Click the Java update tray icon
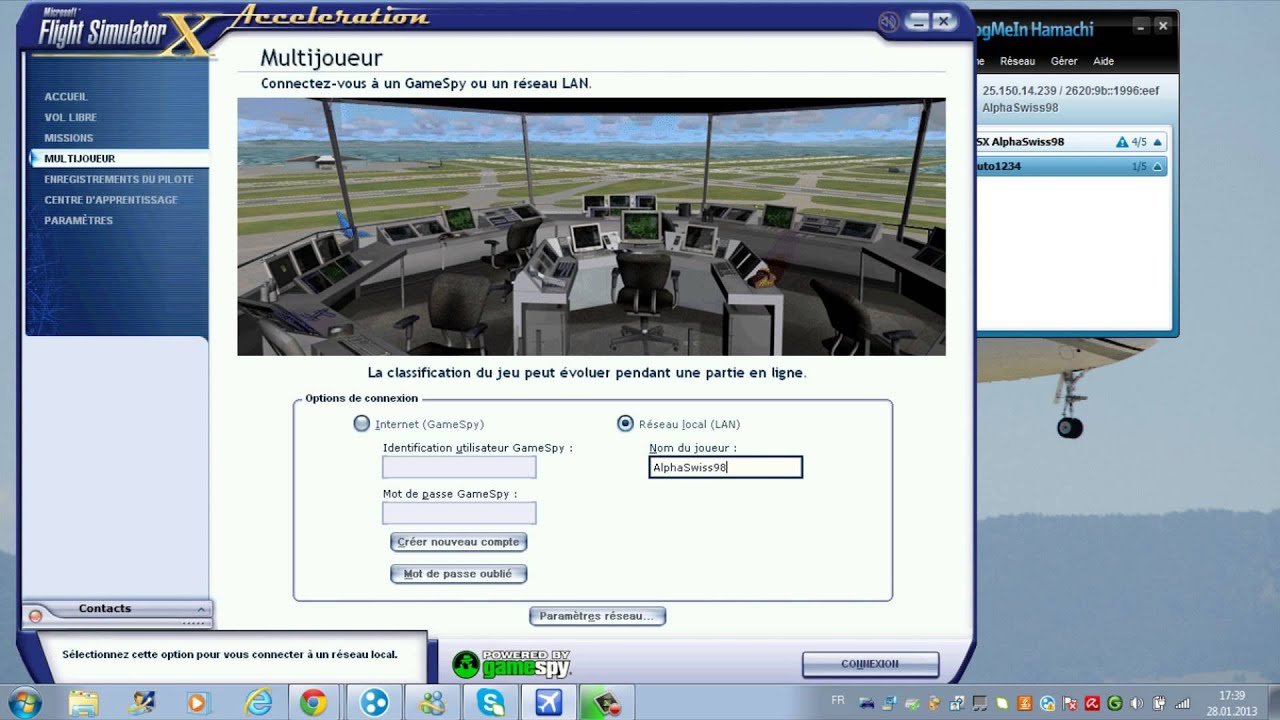 tap(1025, 703)
